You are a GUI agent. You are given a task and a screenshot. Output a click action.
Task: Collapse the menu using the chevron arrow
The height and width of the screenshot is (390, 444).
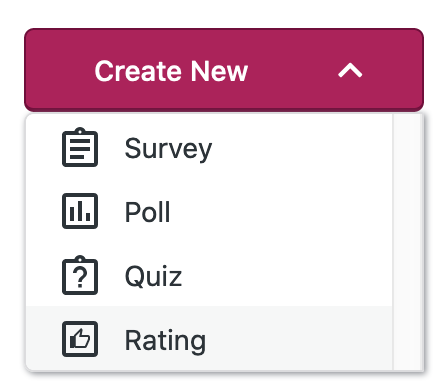coord(350,71)
